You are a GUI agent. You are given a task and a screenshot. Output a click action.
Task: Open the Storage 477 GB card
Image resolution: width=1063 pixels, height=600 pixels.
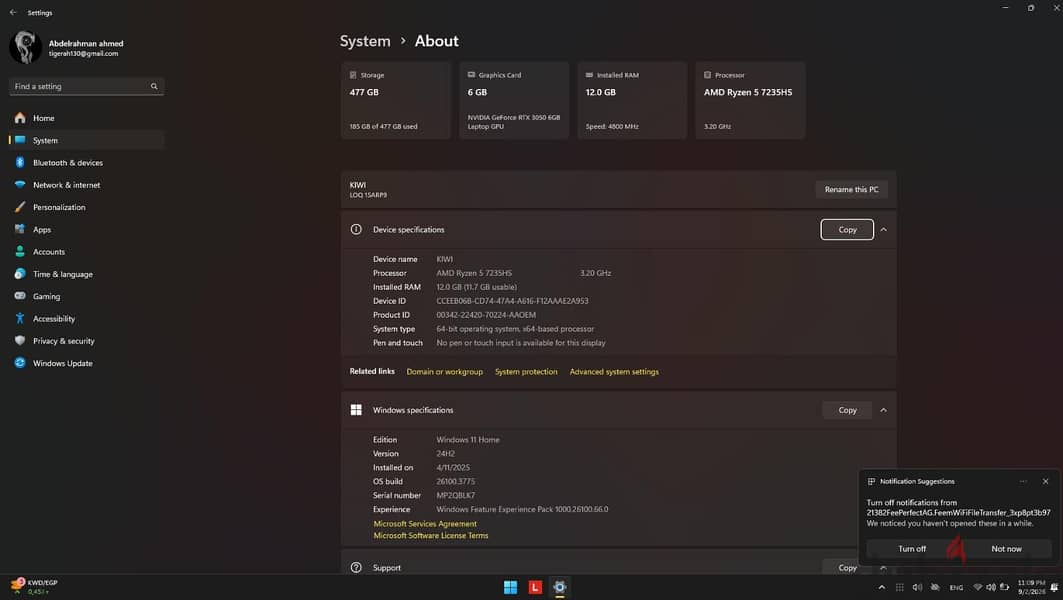tap(396, 100)
